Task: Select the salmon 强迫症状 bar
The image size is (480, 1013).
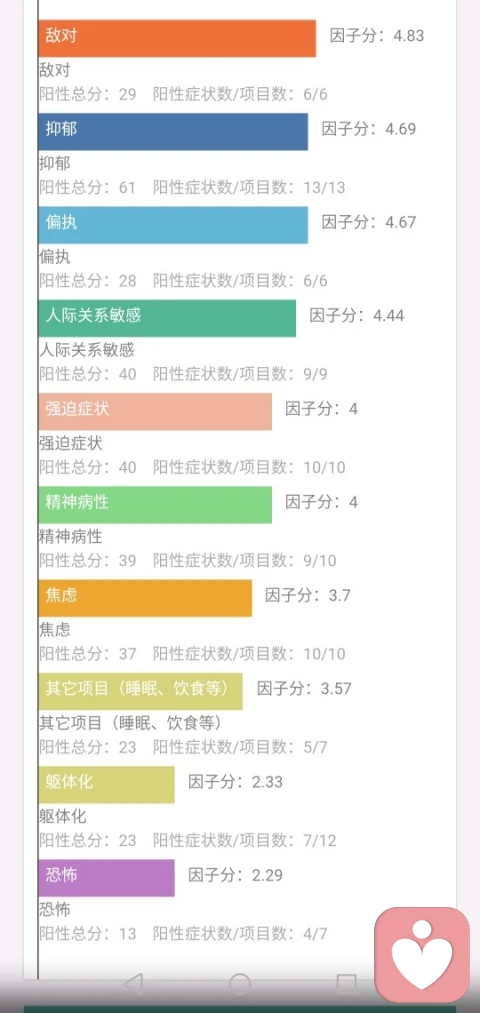Action: pos(155,412)
